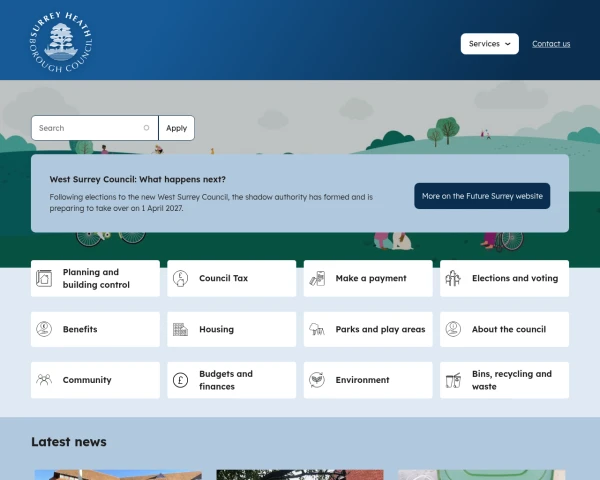Open the first news thumbnail with the tiled roof

click(118, 475)
